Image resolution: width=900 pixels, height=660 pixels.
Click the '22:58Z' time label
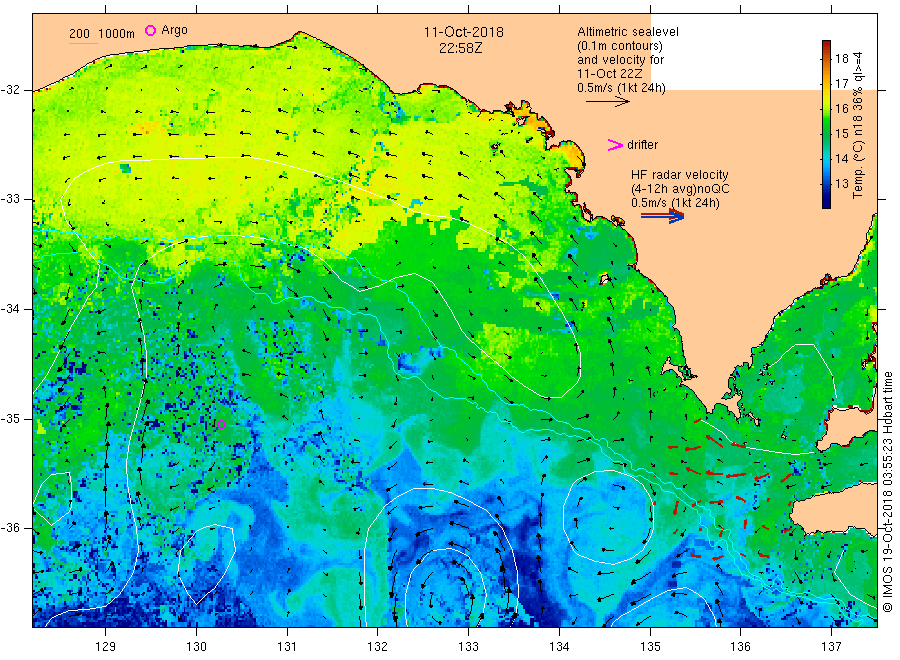[x=461, y=48]
